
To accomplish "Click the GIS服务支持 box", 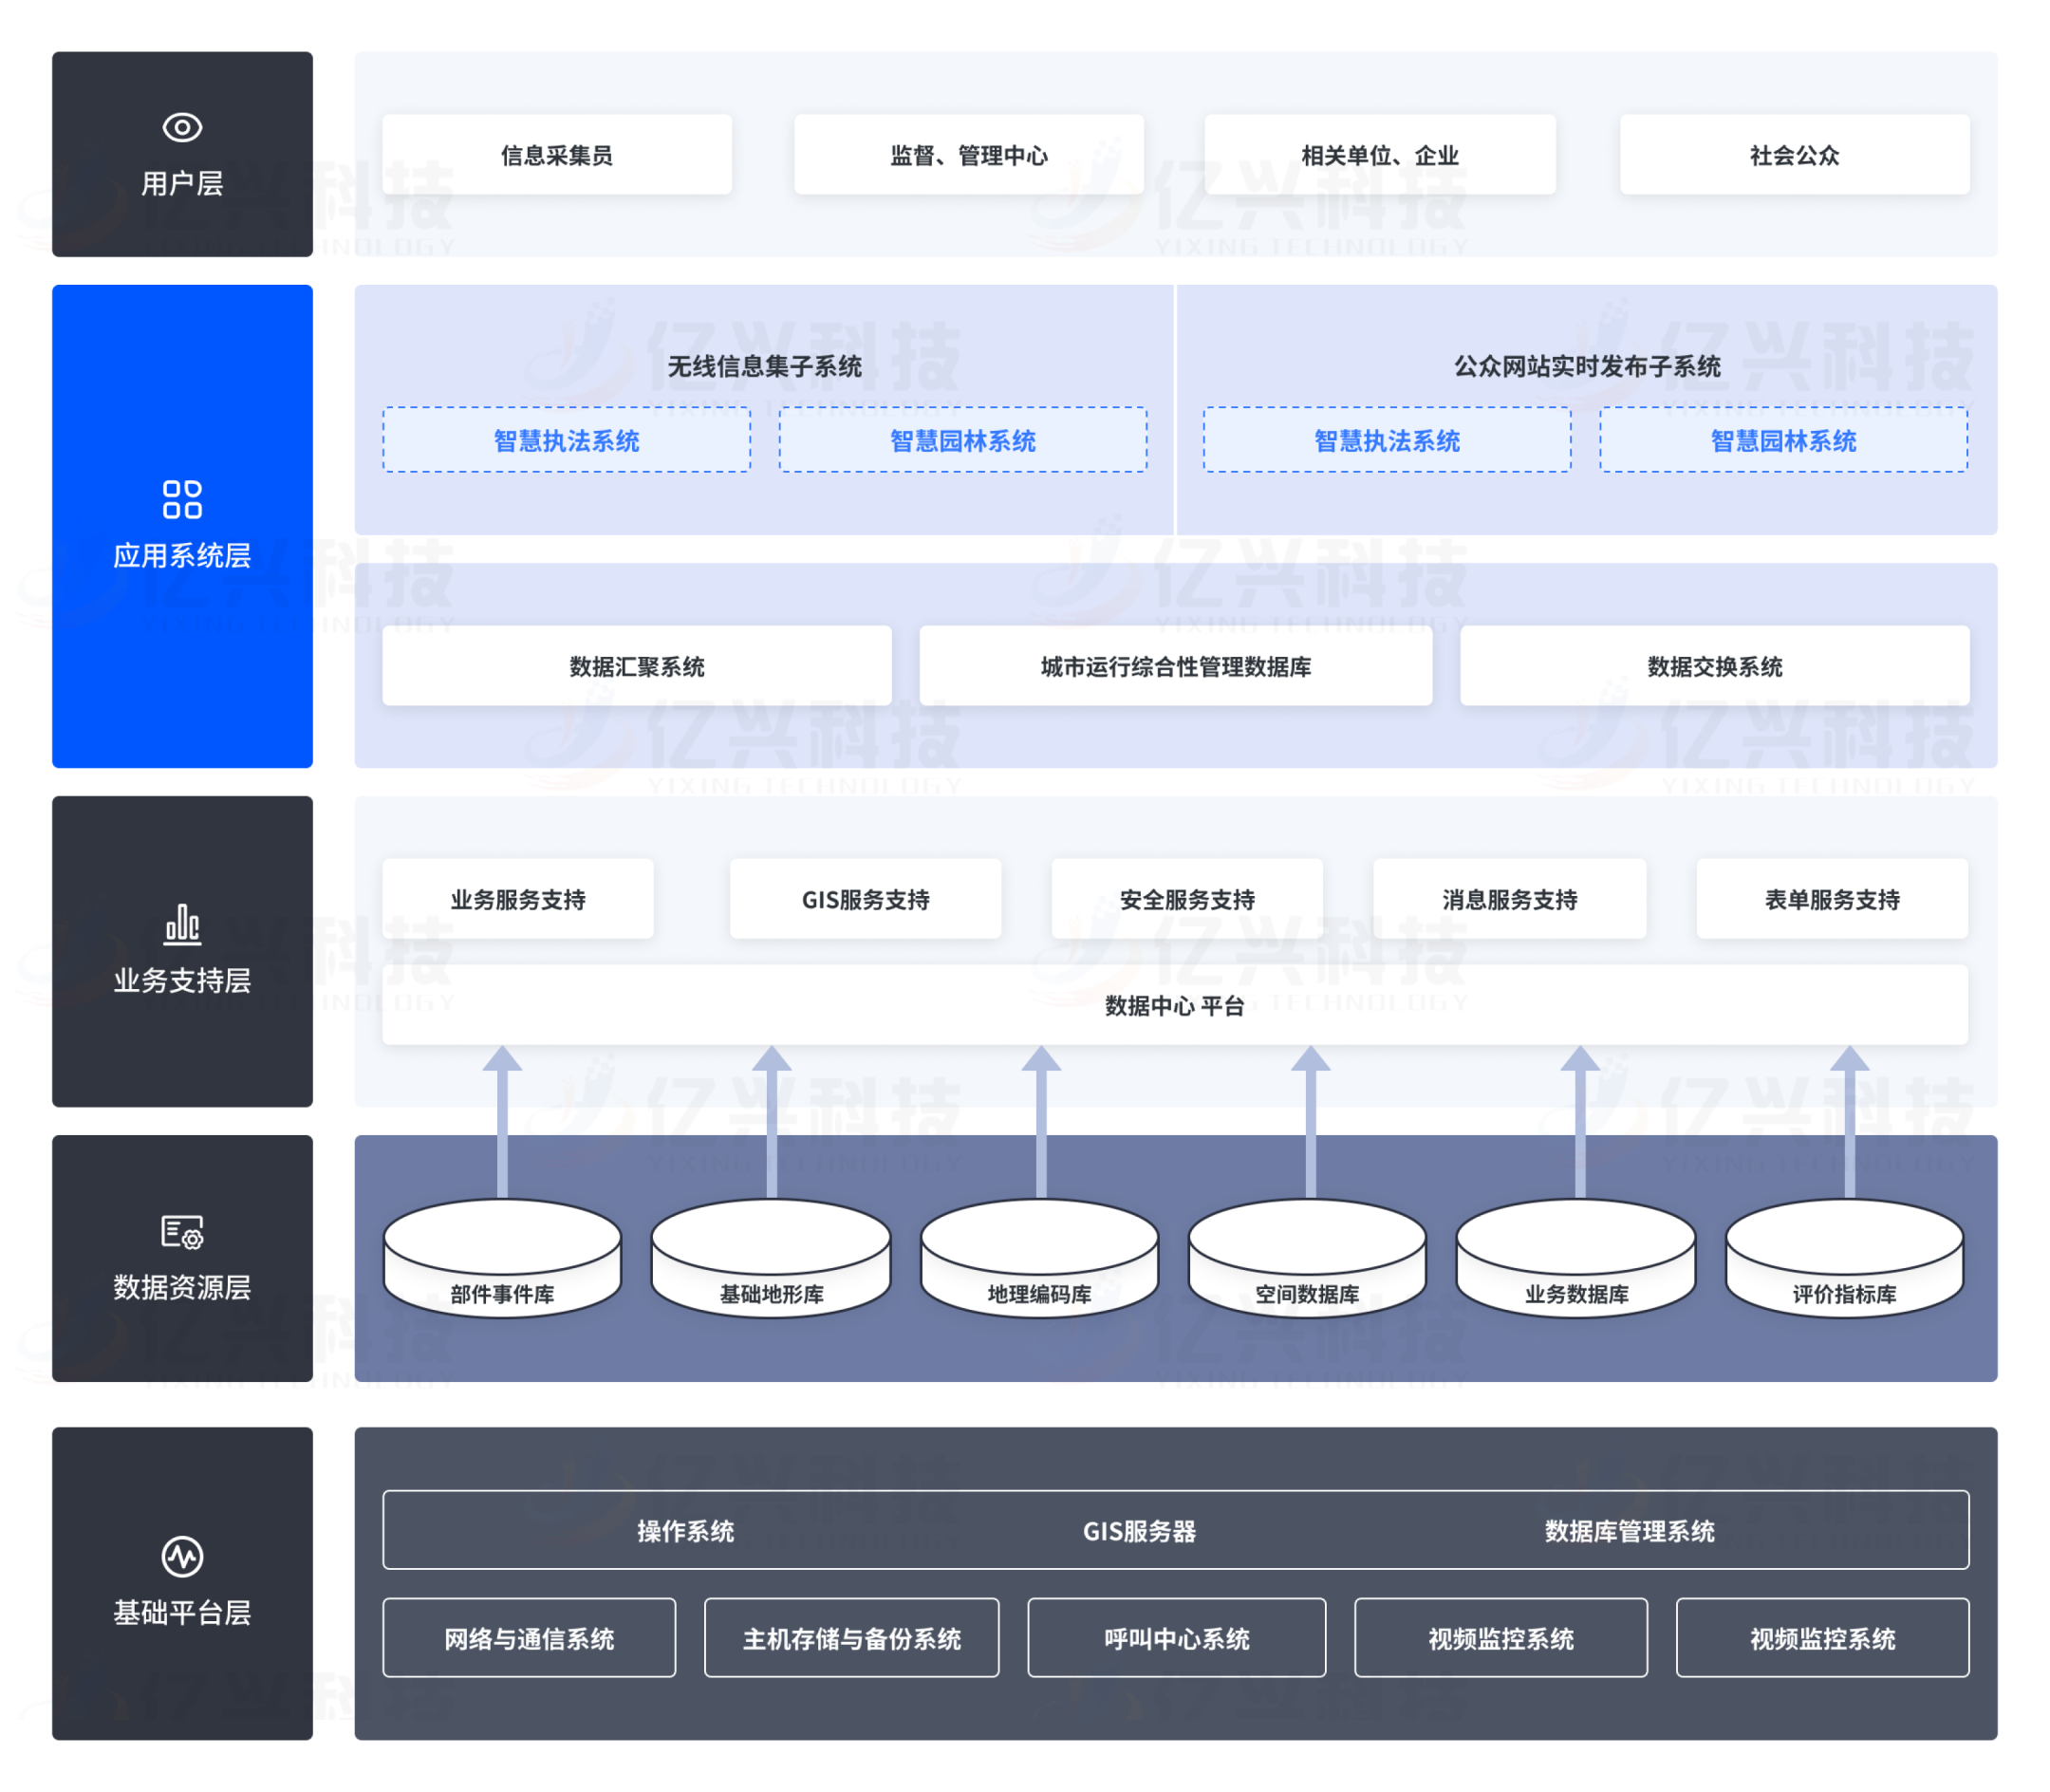I will (866, 899).
